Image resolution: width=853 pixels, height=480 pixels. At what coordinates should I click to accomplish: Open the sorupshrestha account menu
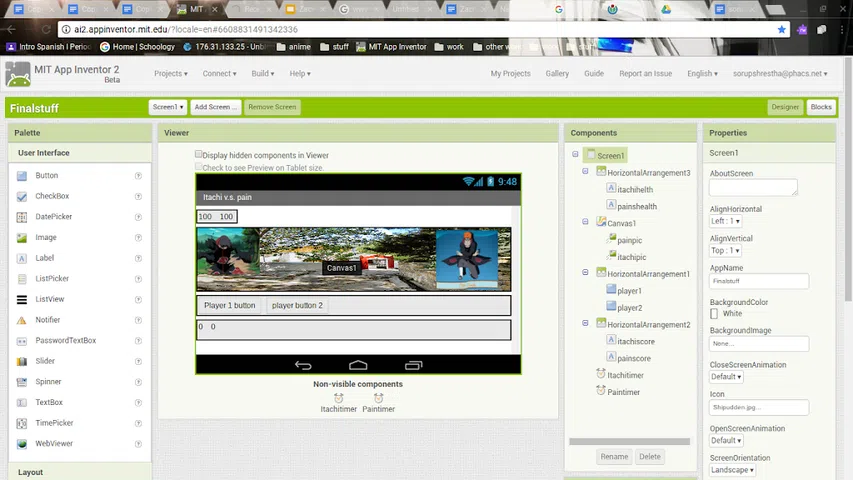pos(780,73)
